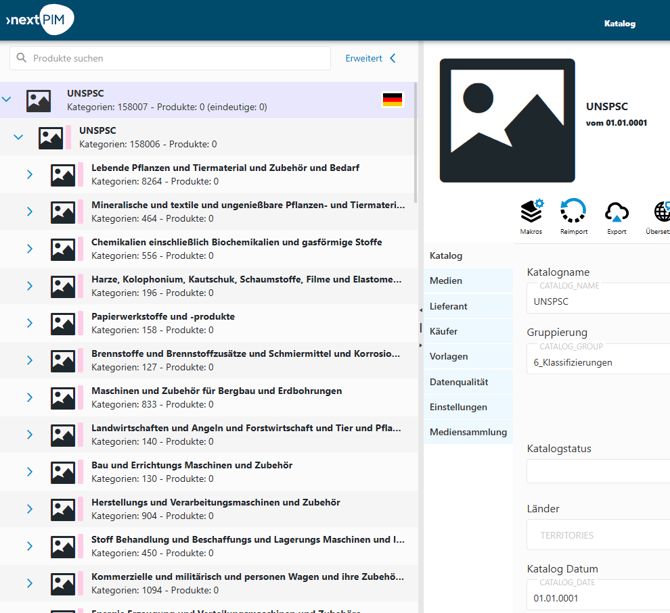Click the Erweitert advanced search link

364,59
